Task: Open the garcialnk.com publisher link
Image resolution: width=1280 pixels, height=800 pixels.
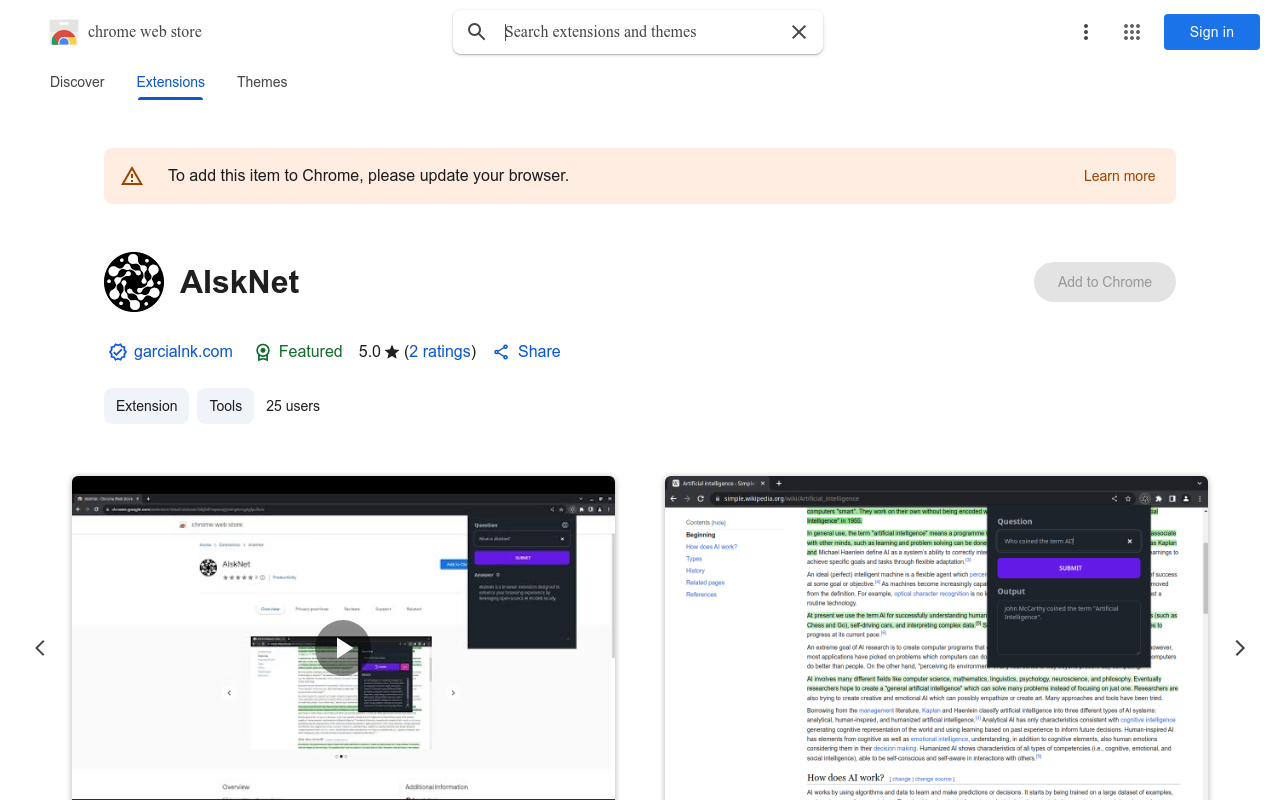Action: point(183,352)
